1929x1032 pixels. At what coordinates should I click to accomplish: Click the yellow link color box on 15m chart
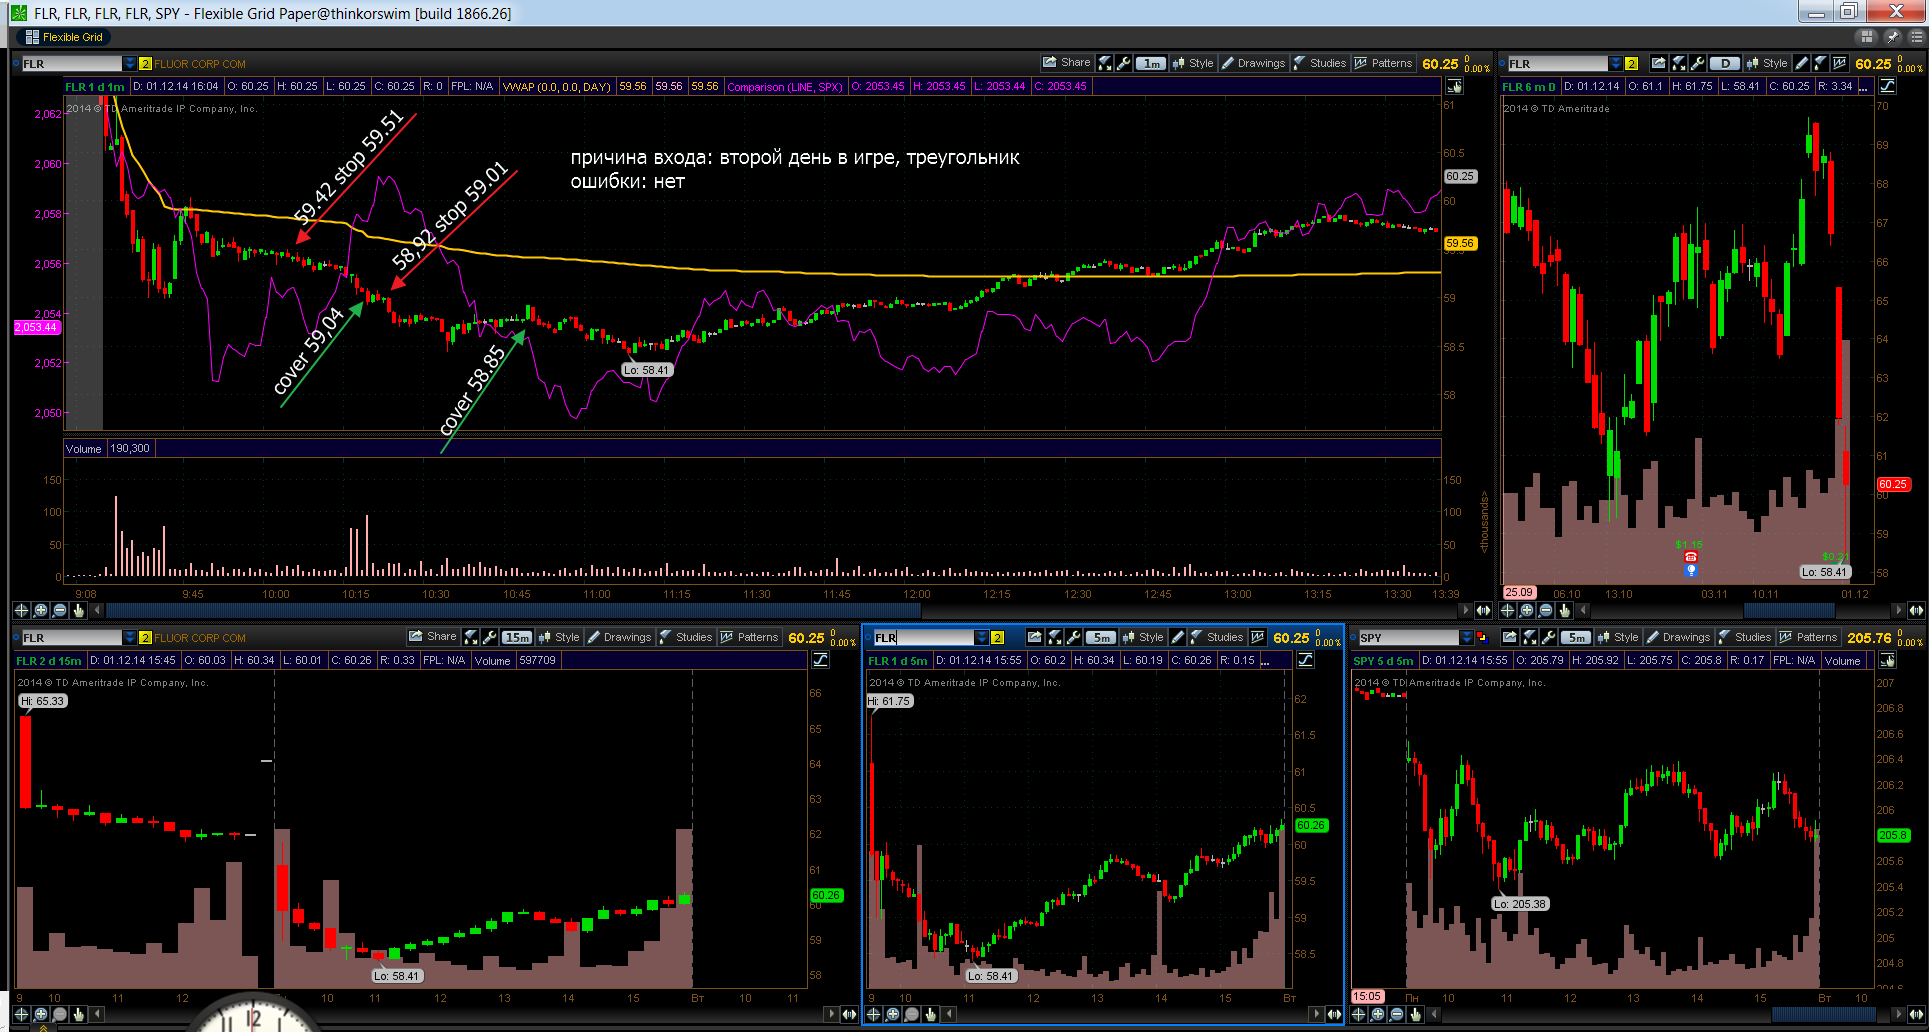click(145, 638)
